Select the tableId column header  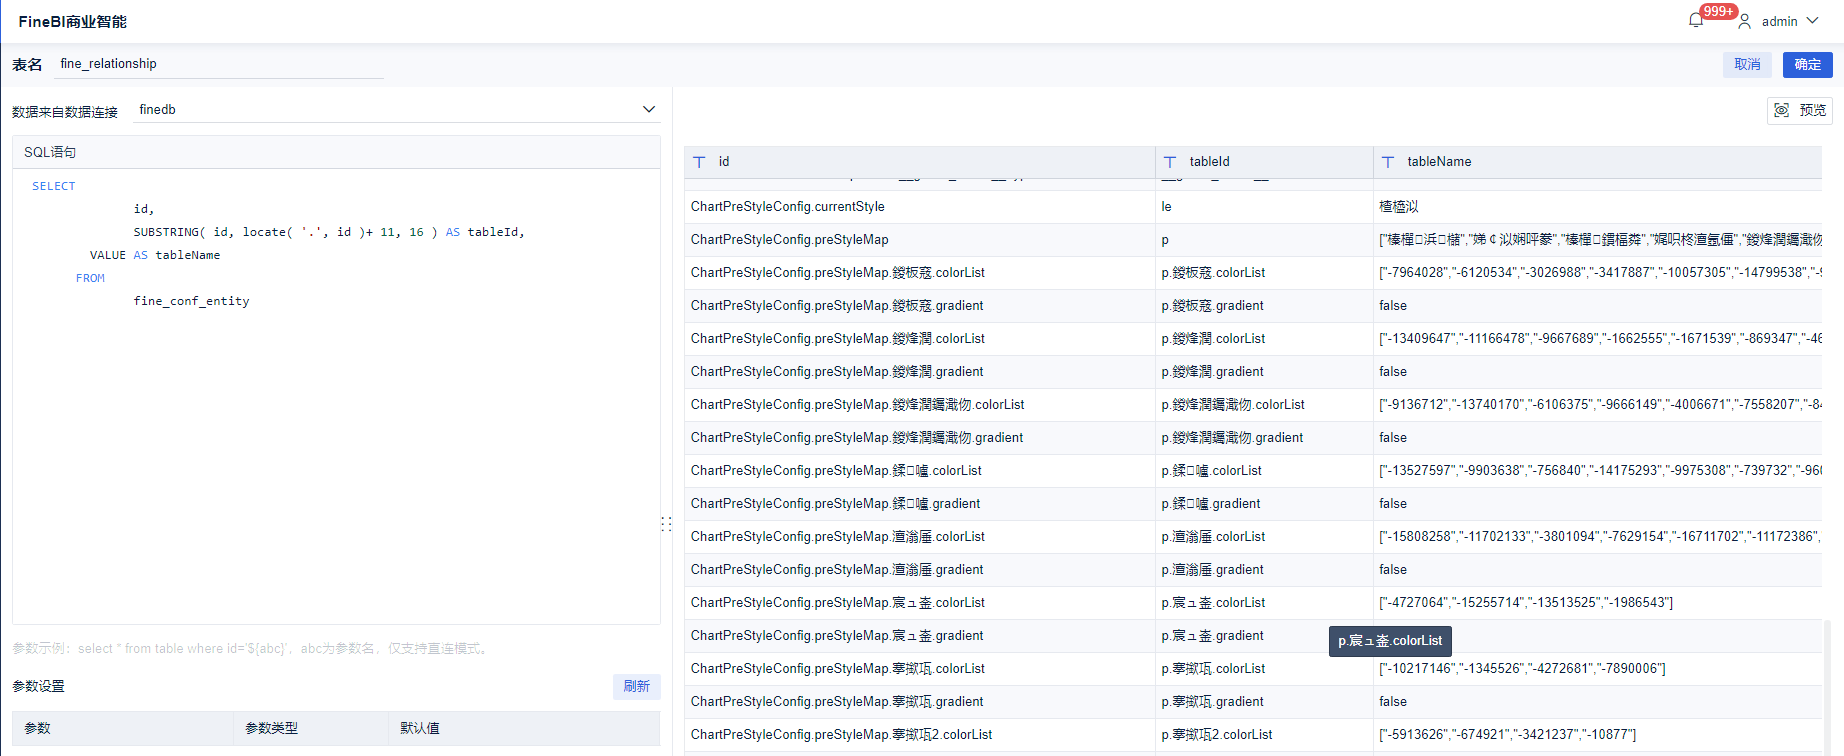pyautogui.click(x=1265, y=162)
